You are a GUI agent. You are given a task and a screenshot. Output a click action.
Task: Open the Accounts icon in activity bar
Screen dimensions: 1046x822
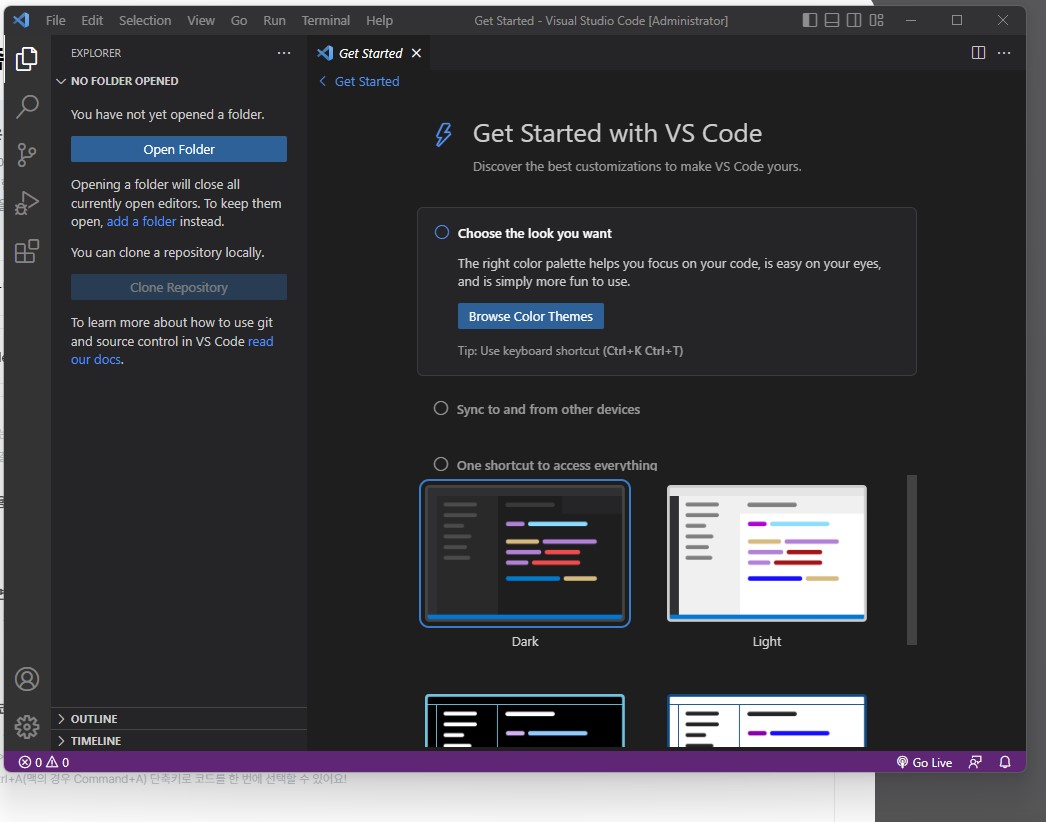pos(27,679)
